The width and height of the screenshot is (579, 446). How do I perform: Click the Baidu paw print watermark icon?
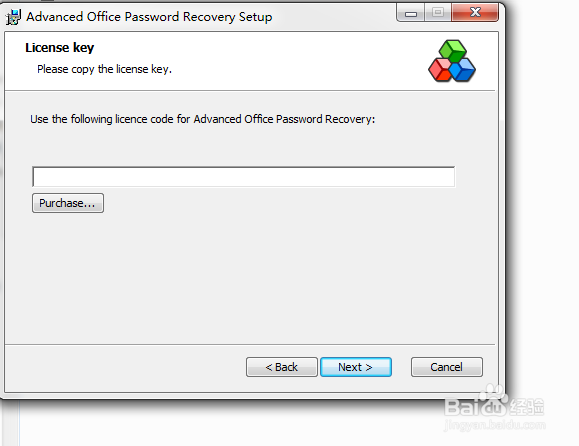click(493, 394)
